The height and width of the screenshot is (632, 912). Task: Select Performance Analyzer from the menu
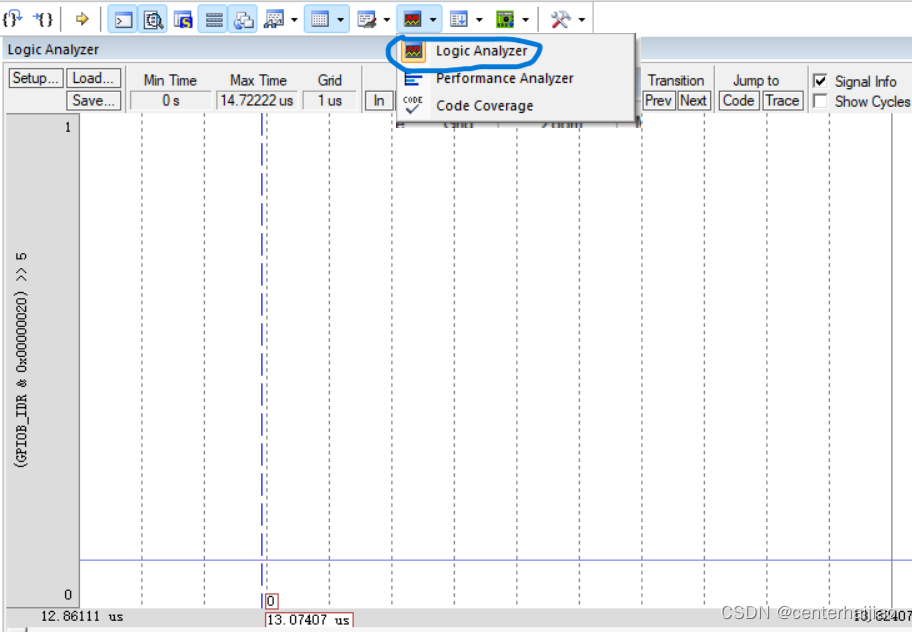coord(504,78)
